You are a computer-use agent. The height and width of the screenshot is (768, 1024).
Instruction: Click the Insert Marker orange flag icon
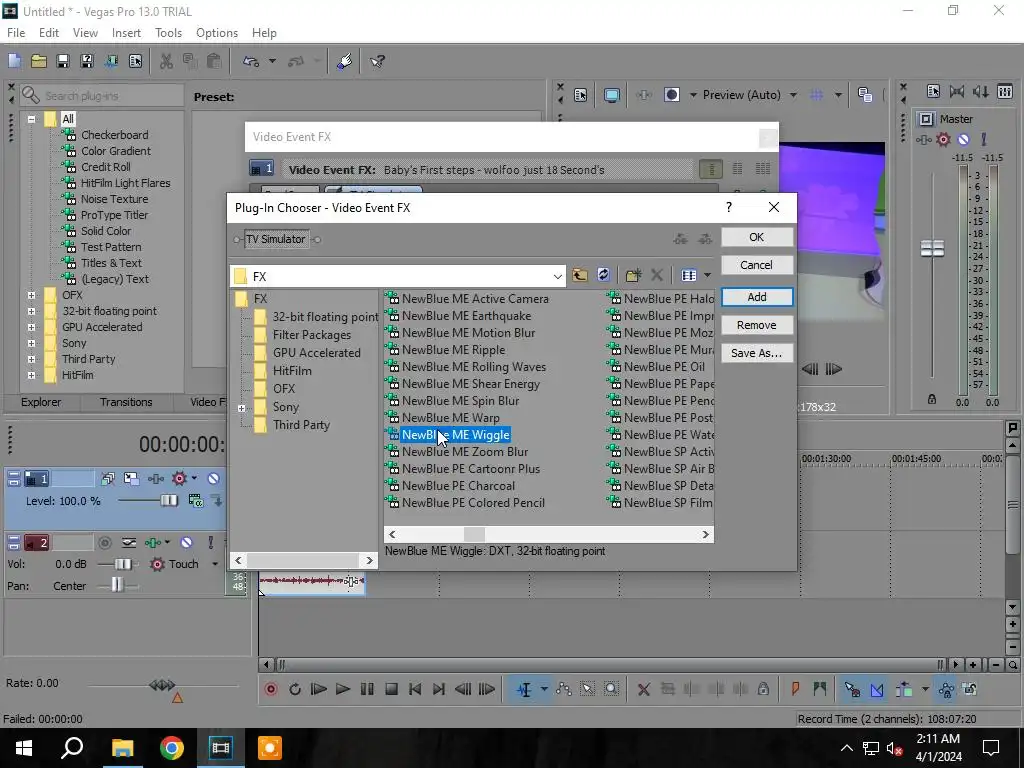pos(795,689)
